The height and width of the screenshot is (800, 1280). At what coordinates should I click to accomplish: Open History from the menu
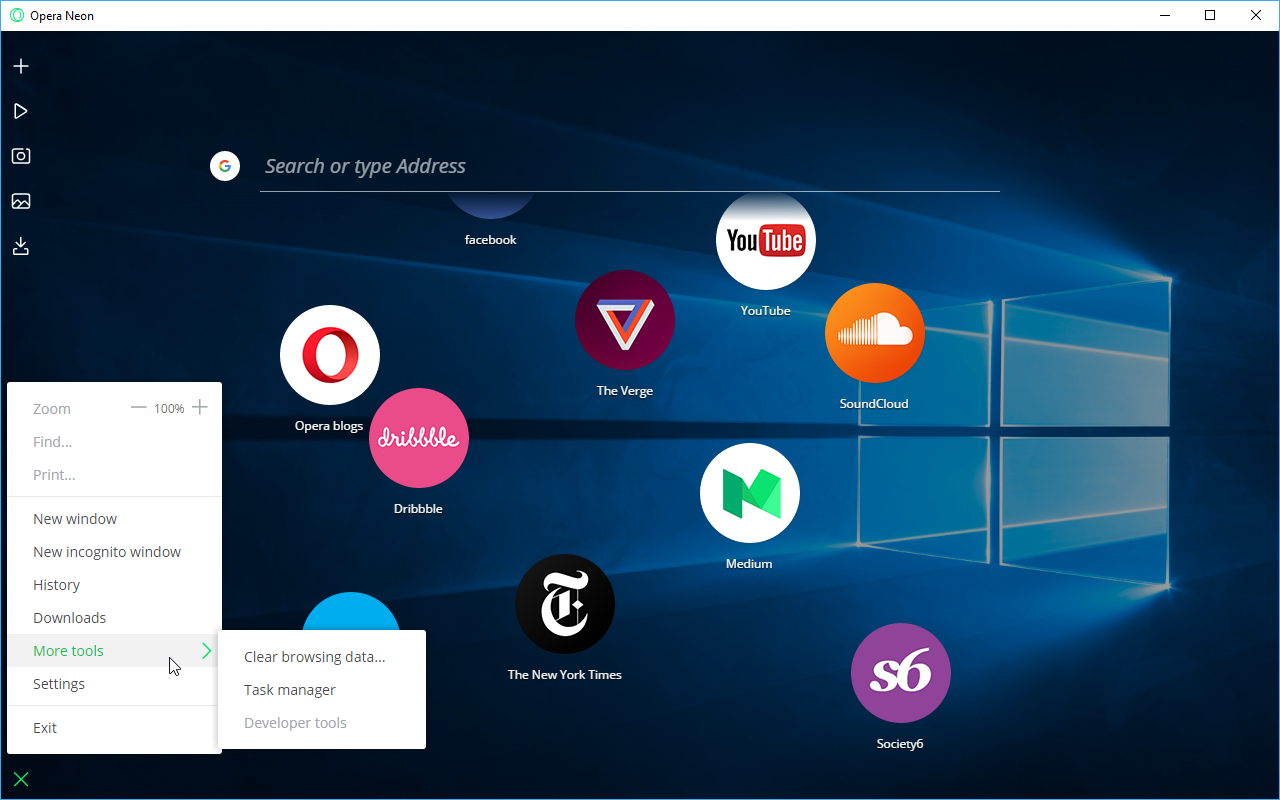coord(114,585)
